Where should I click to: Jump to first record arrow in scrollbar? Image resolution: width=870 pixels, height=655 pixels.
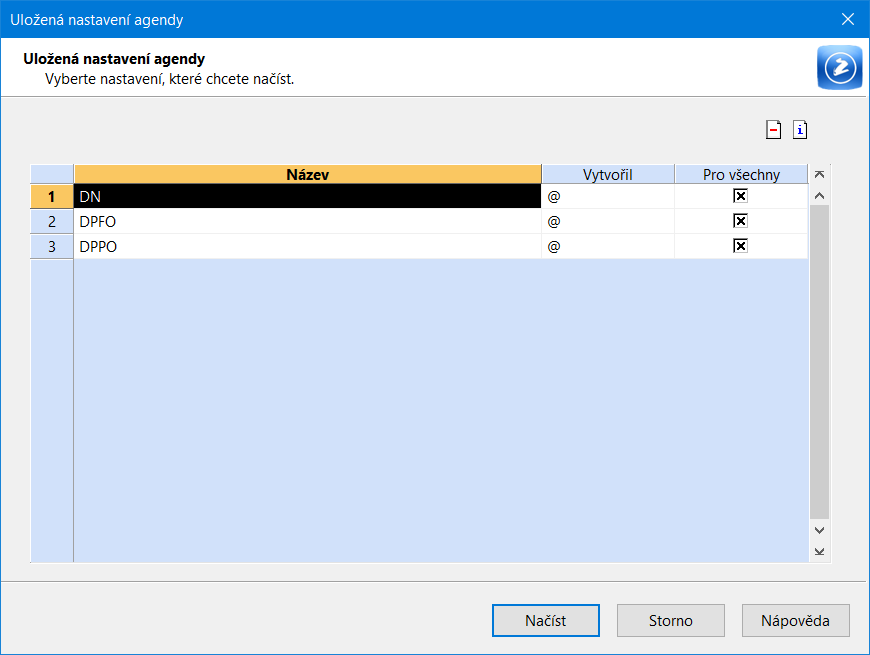(x=819, y=175)
